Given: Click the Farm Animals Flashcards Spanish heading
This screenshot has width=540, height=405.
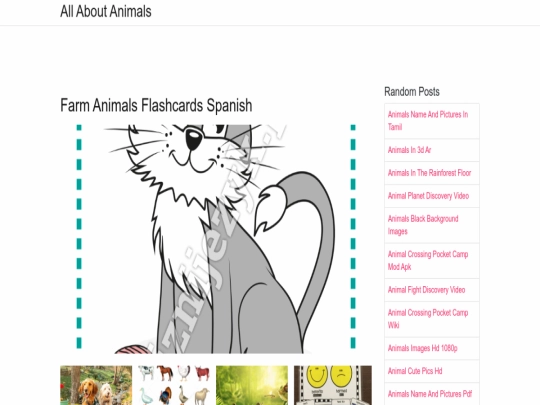Looking at the screenshot, I should [x=156, y=105].
